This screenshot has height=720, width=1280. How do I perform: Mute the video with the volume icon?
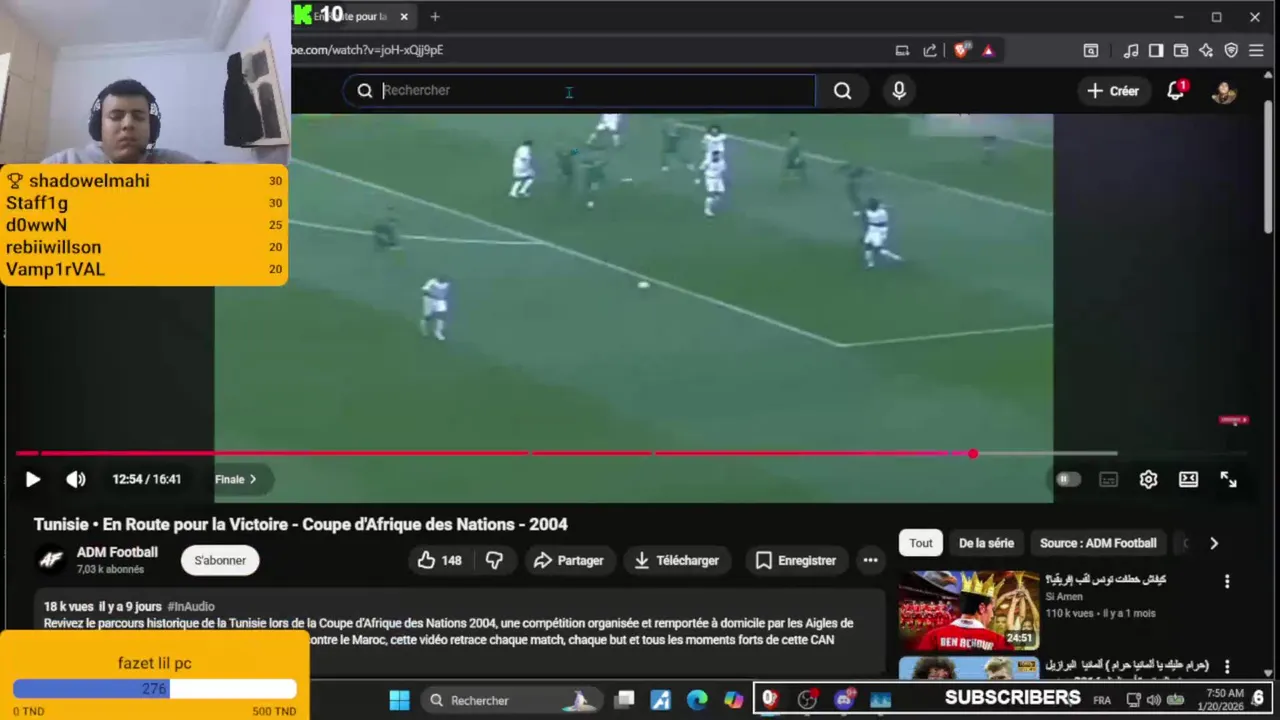point(76,480)
